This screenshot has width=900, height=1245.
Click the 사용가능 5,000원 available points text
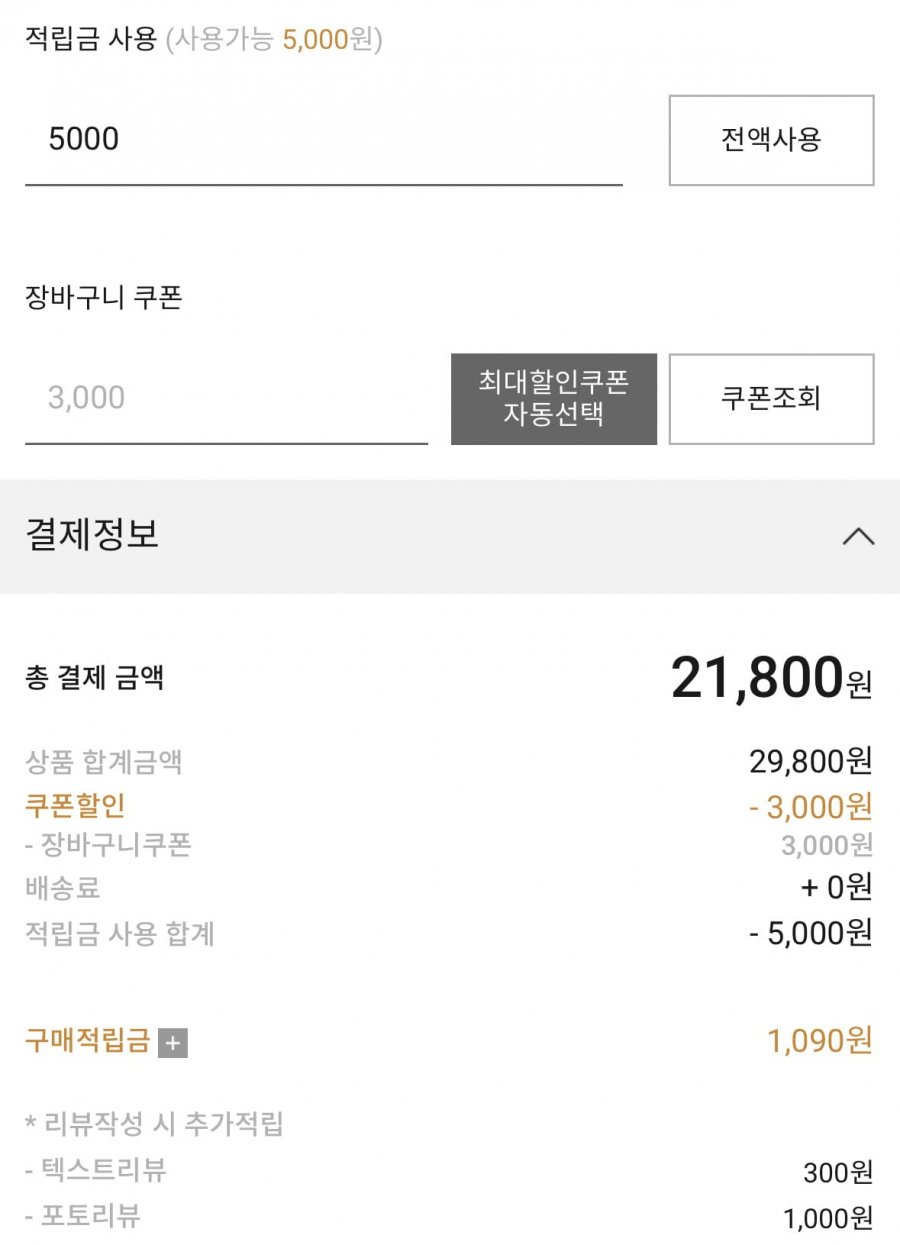coord(274,40)
